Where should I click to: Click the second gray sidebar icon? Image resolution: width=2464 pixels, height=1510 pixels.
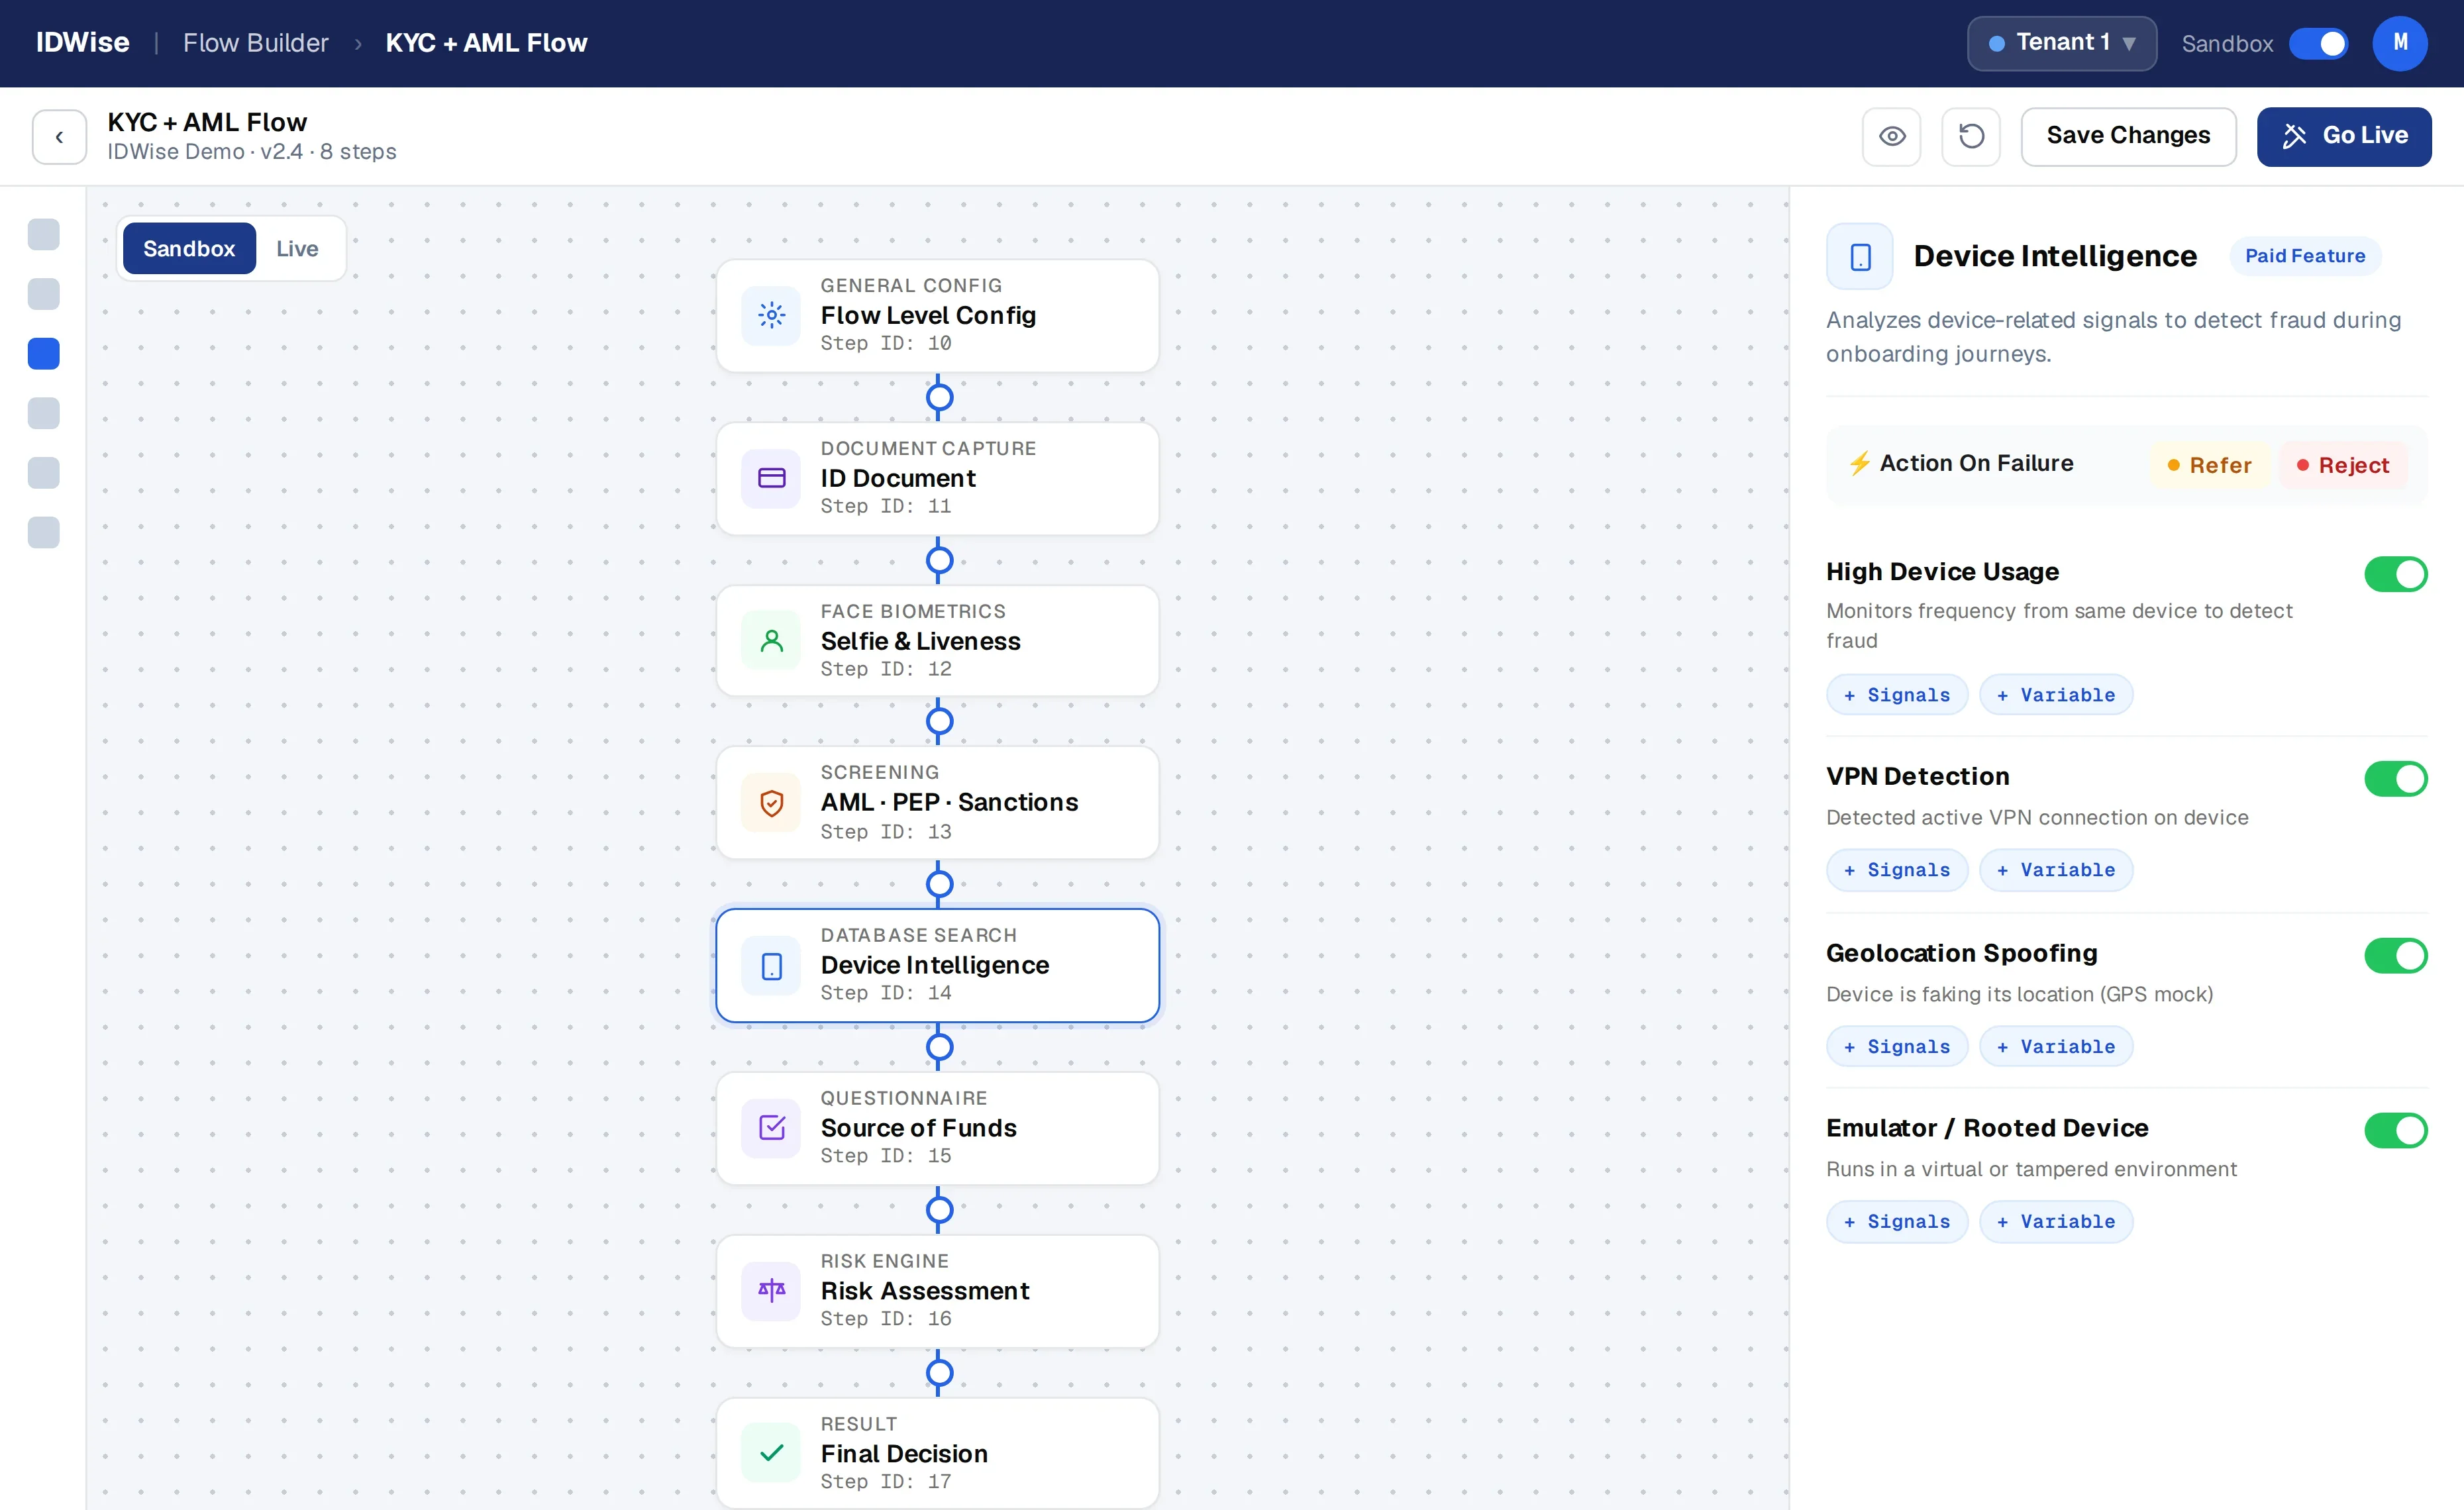click(44, 294)
